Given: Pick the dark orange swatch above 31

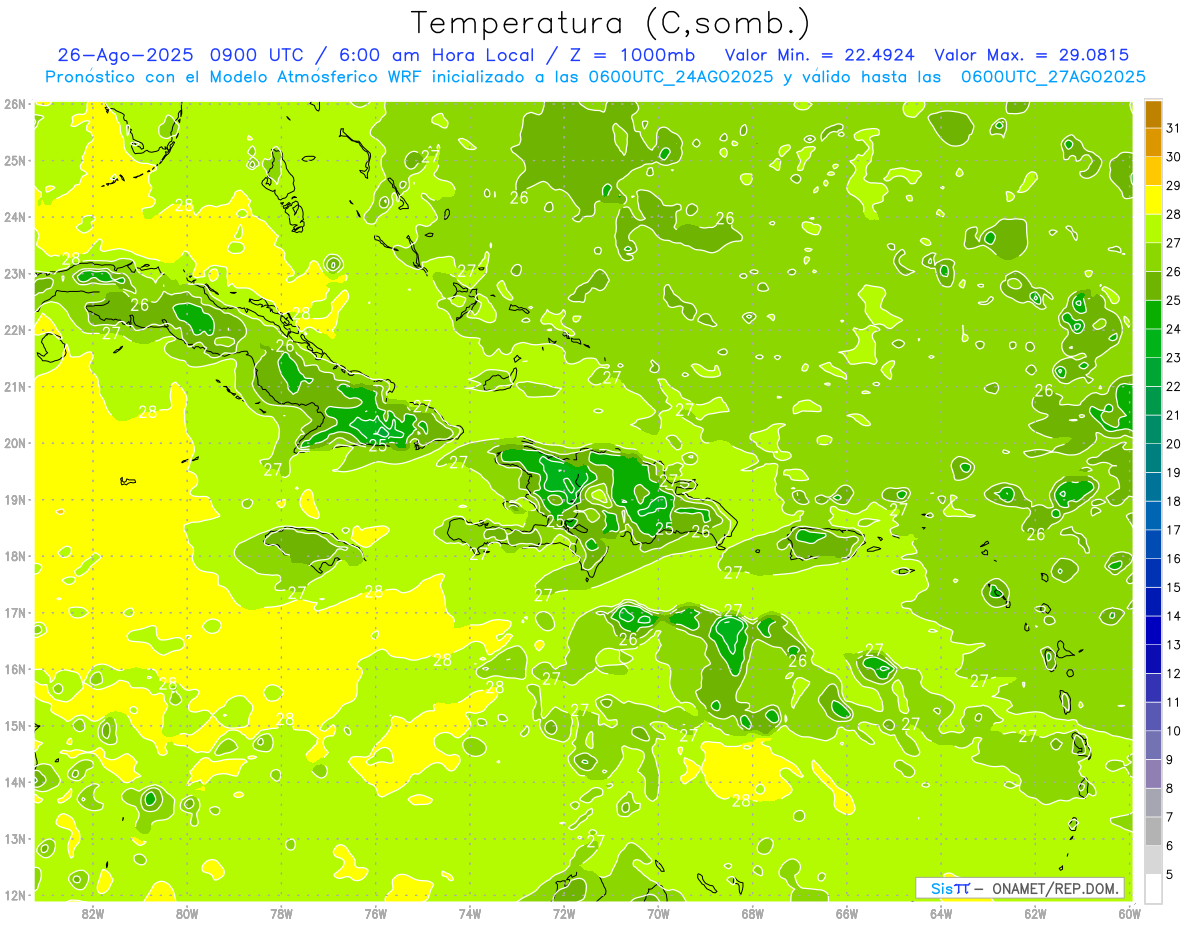Looking at the screenshot, I should pos(1153,114).
